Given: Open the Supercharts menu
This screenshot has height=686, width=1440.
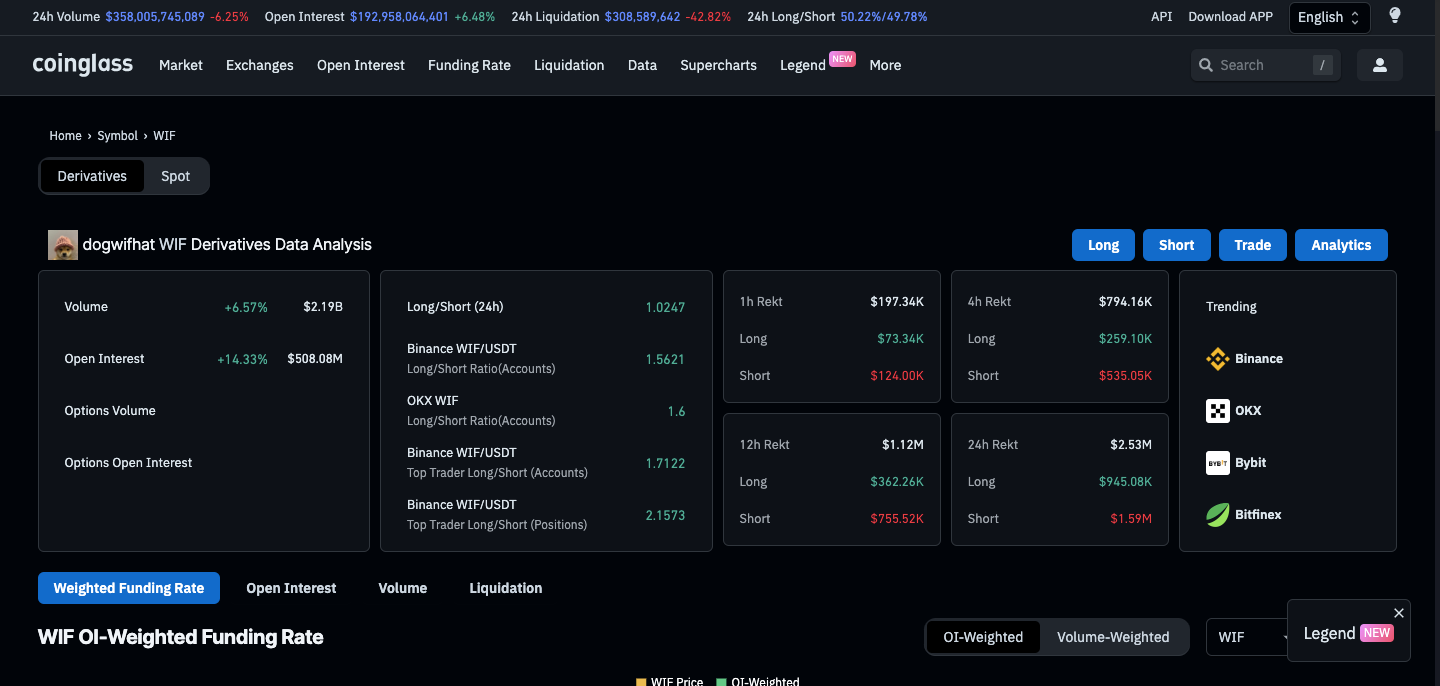Looking at the screenshot, I should [718, 65].
